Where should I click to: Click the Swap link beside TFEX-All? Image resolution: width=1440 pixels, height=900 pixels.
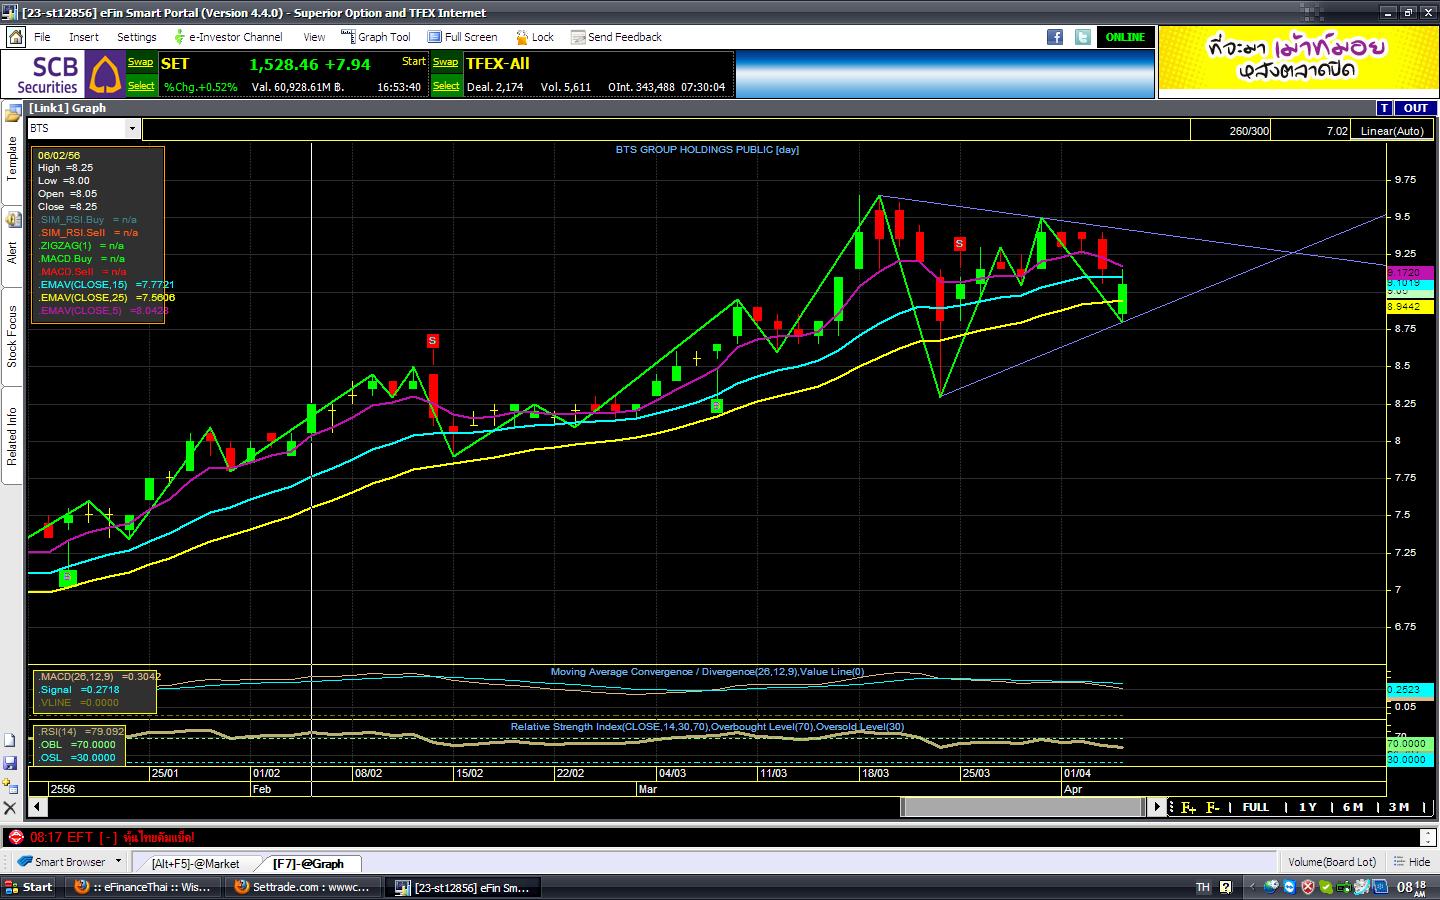pos(446,62)
